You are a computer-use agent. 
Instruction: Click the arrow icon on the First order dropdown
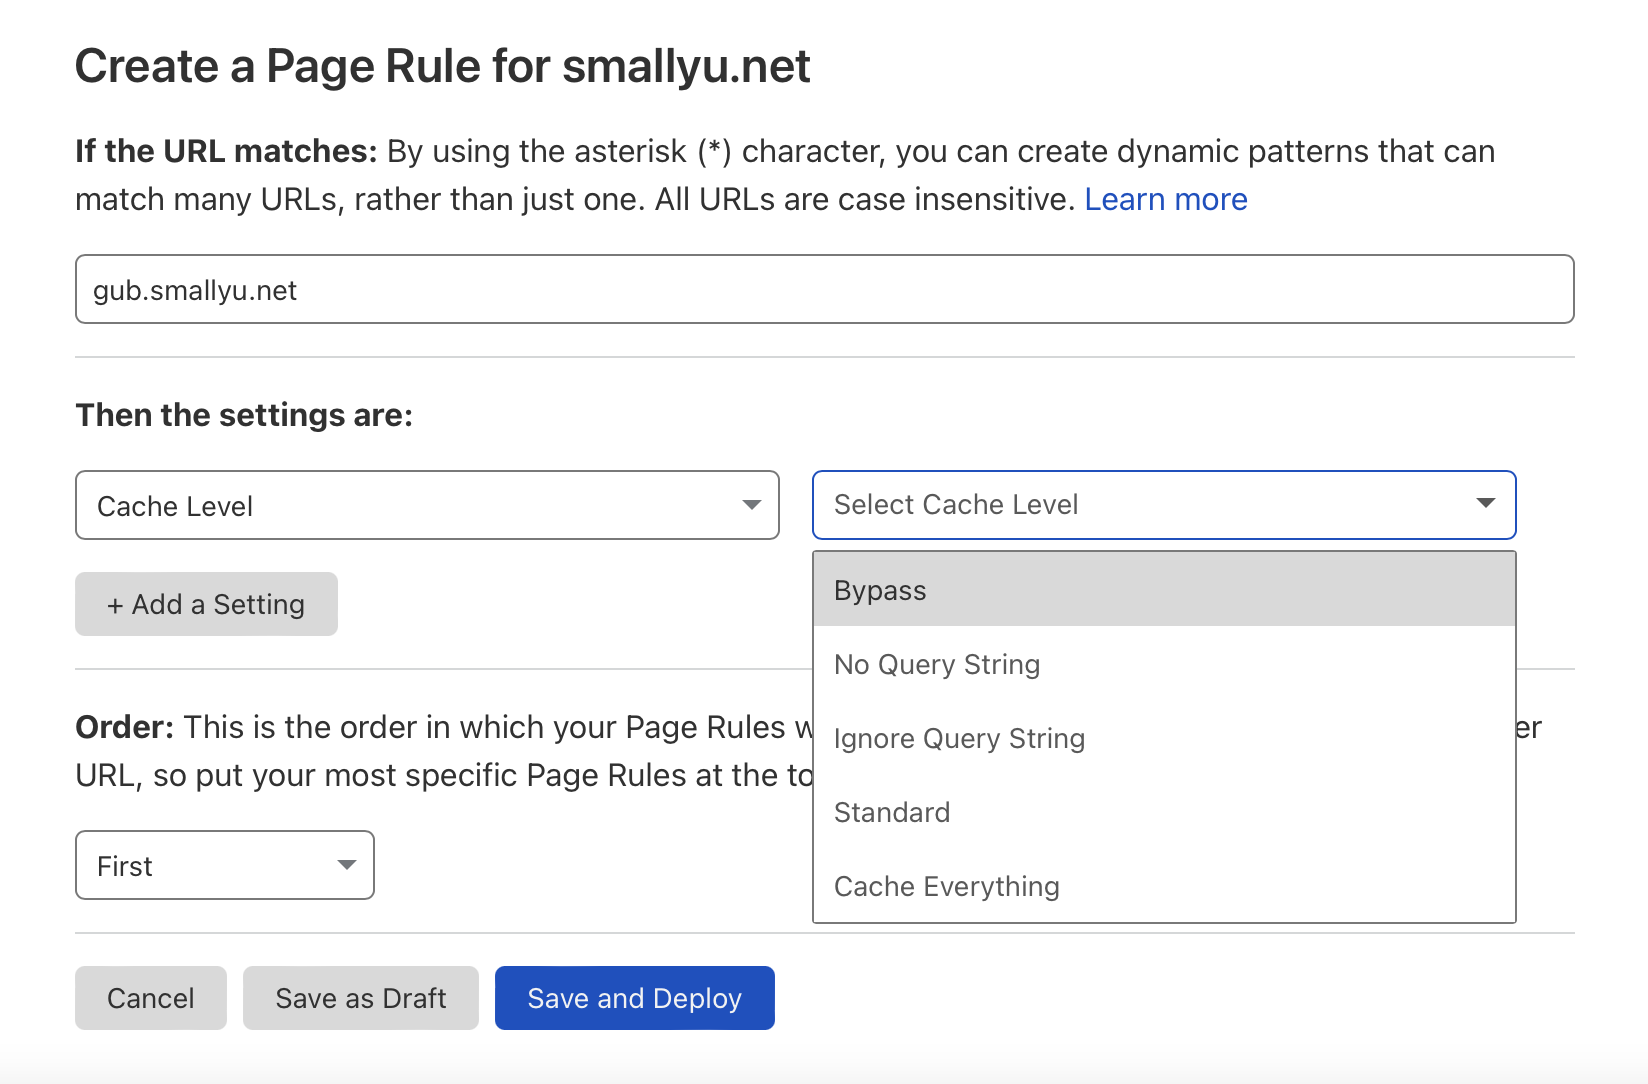pyautogui.click(x=347, y=865)
